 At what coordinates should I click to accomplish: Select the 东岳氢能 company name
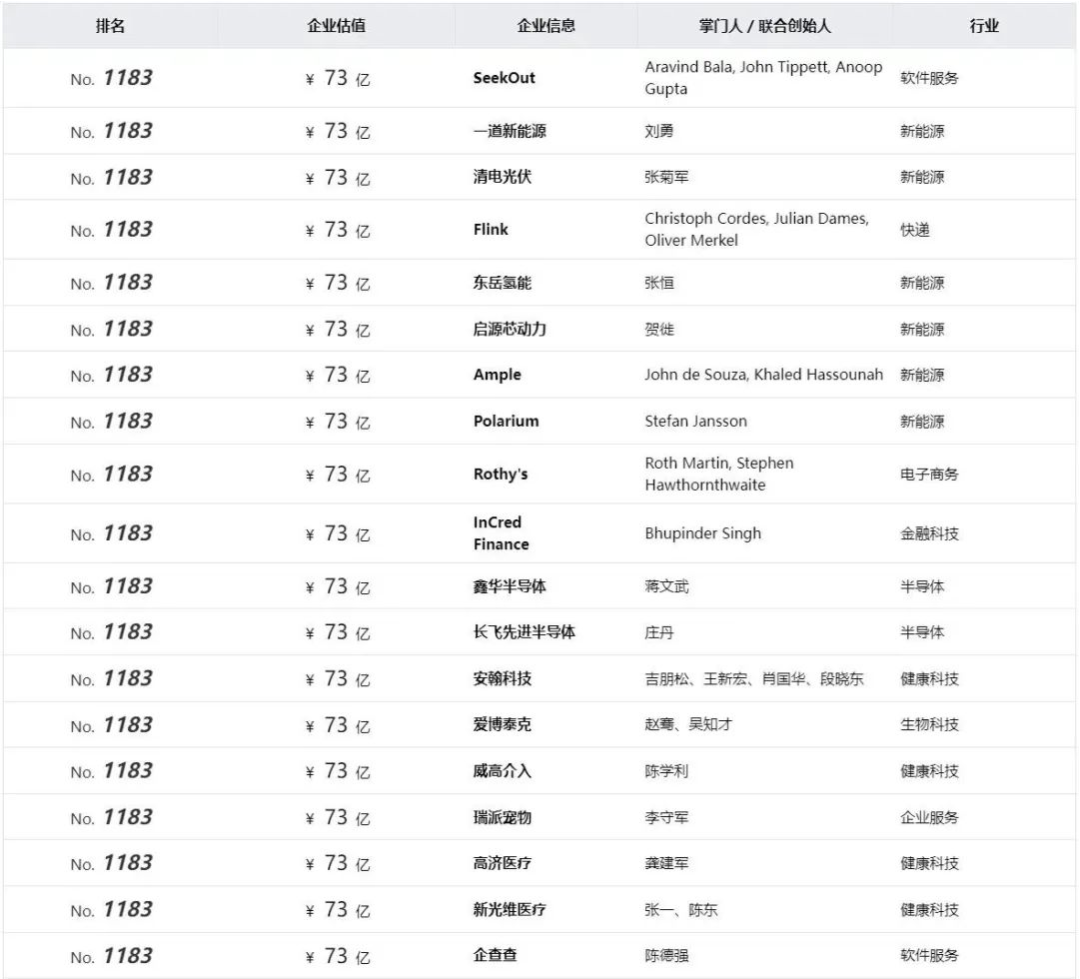[x=502, y=282]
